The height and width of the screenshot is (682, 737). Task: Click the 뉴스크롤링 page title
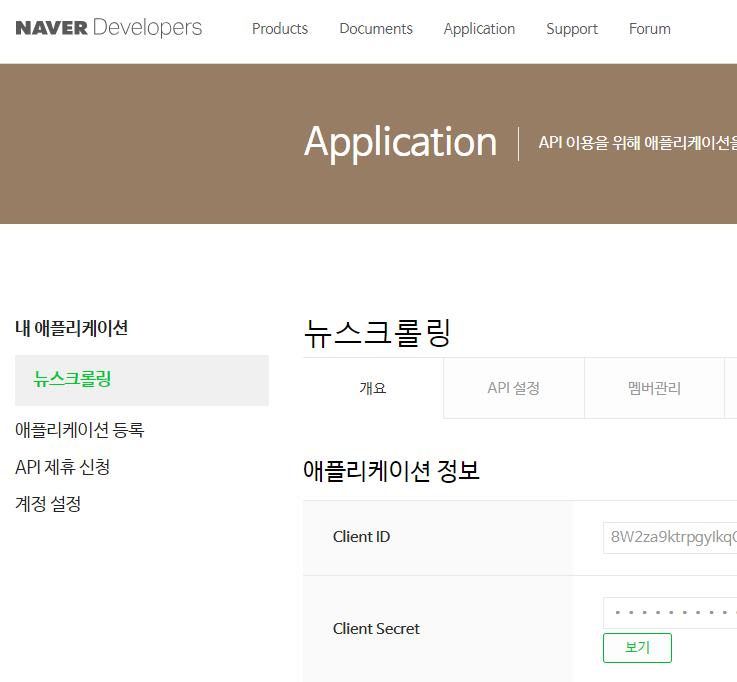[x=377, y=333]
